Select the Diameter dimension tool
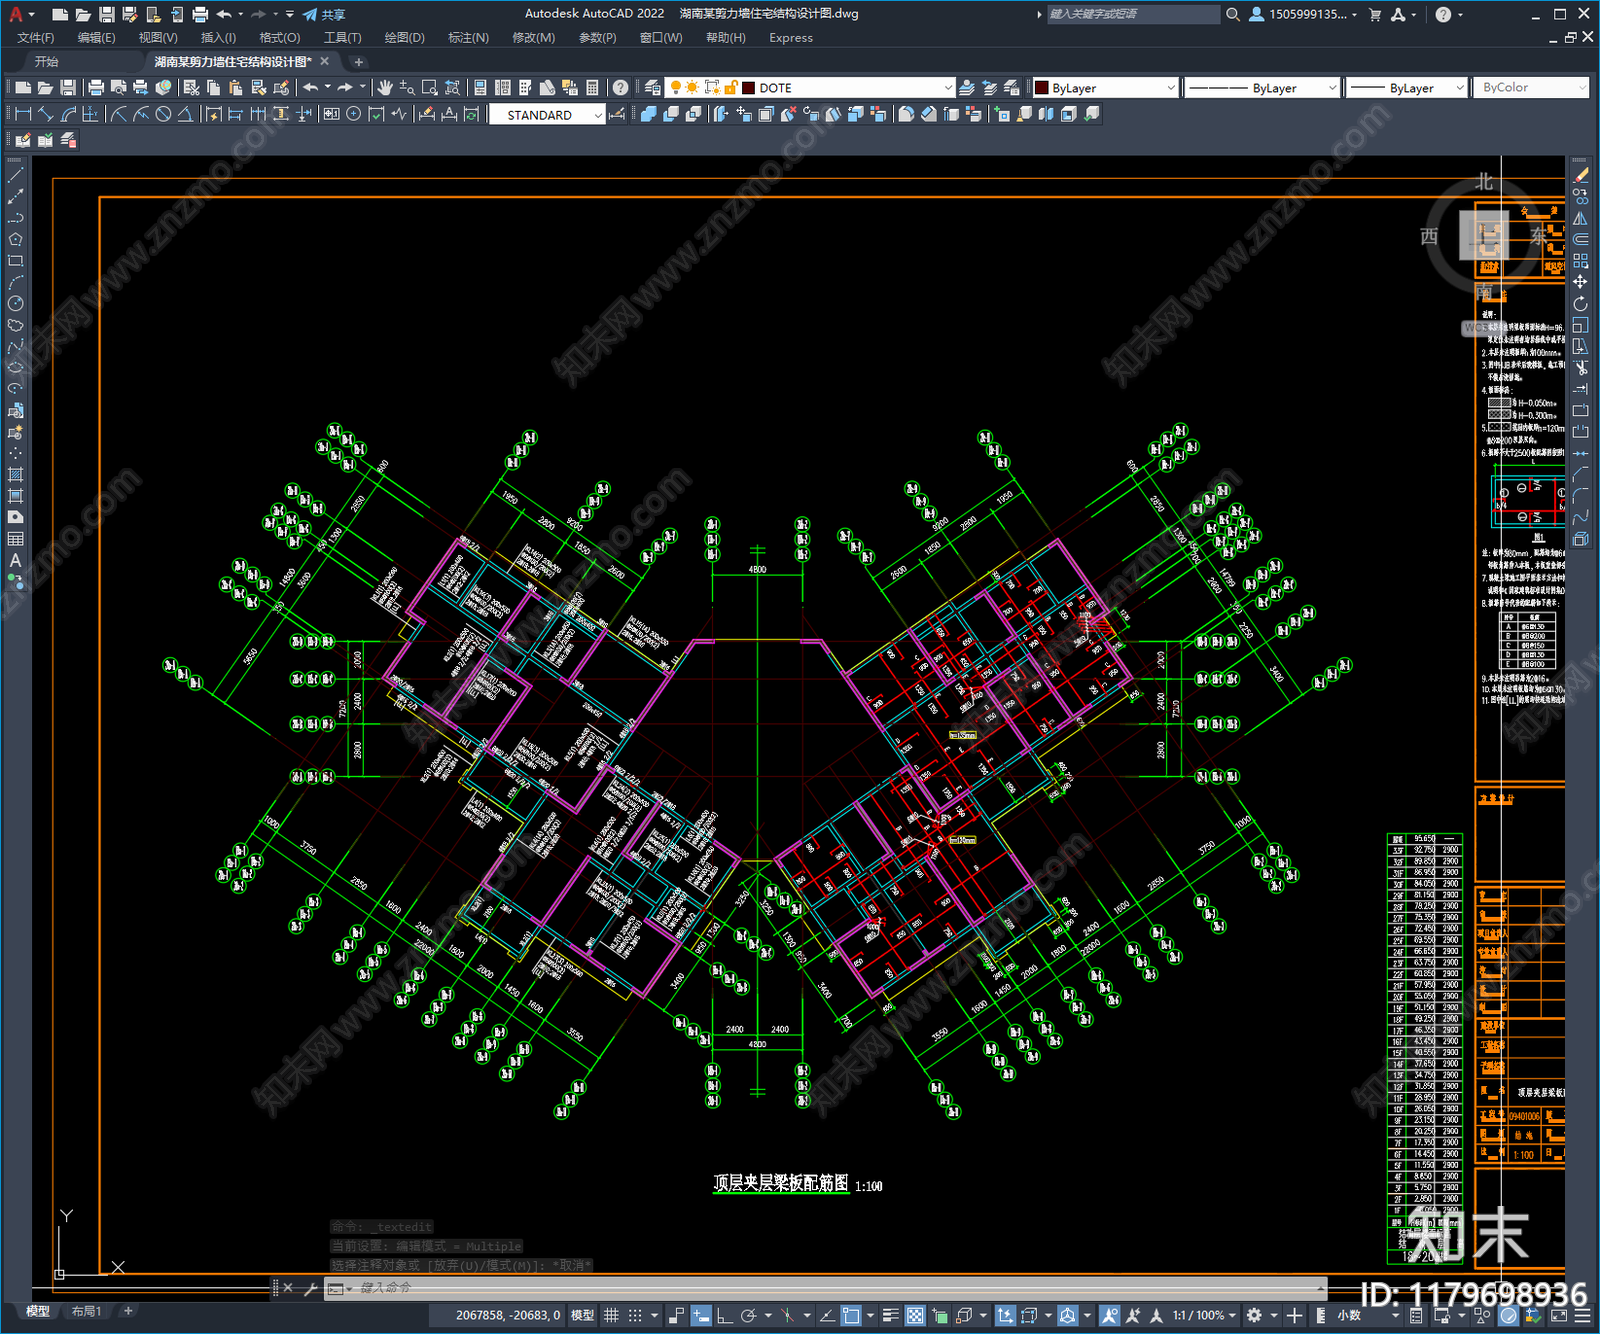 (163, 114)
